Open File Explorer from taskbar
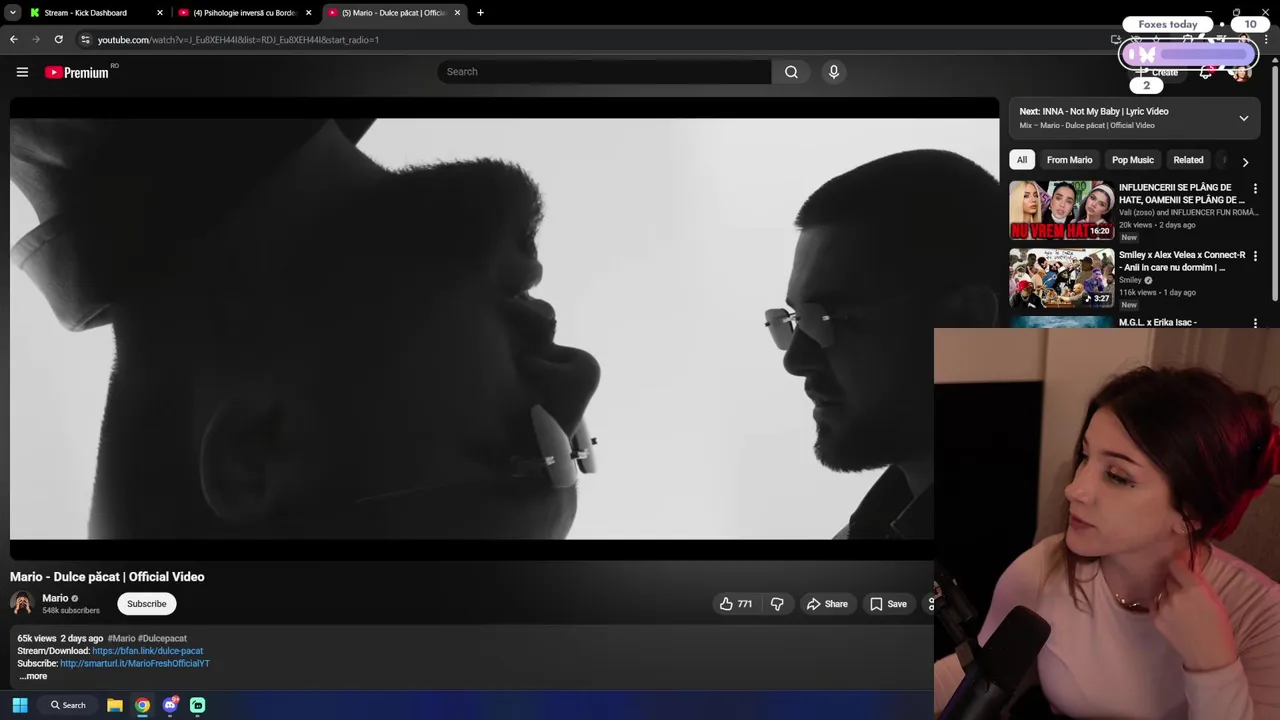 114,705
